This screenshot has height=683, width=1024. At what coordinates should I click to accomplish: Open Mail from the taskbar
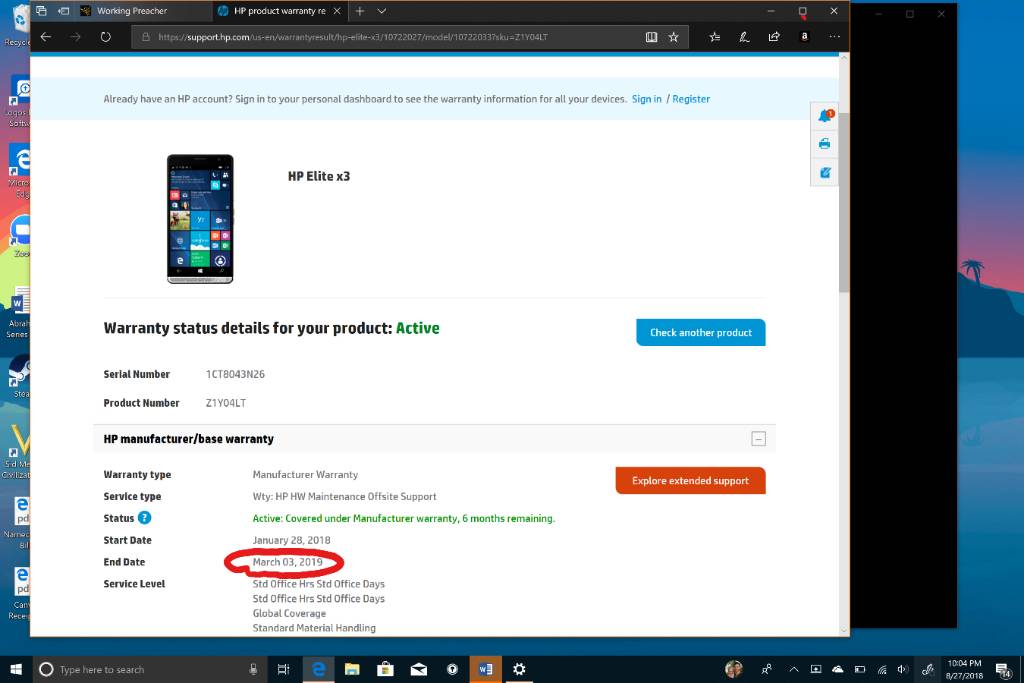coord(419,669)
